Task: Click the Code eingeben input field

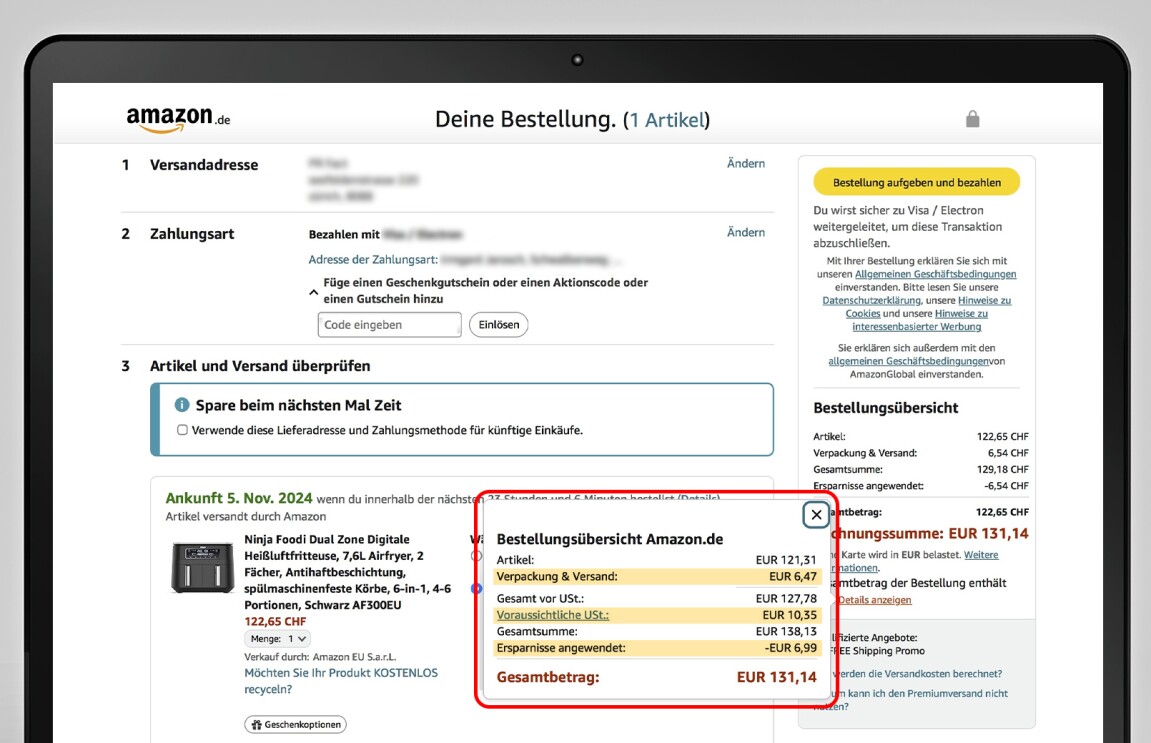Action: pos(389,325)
